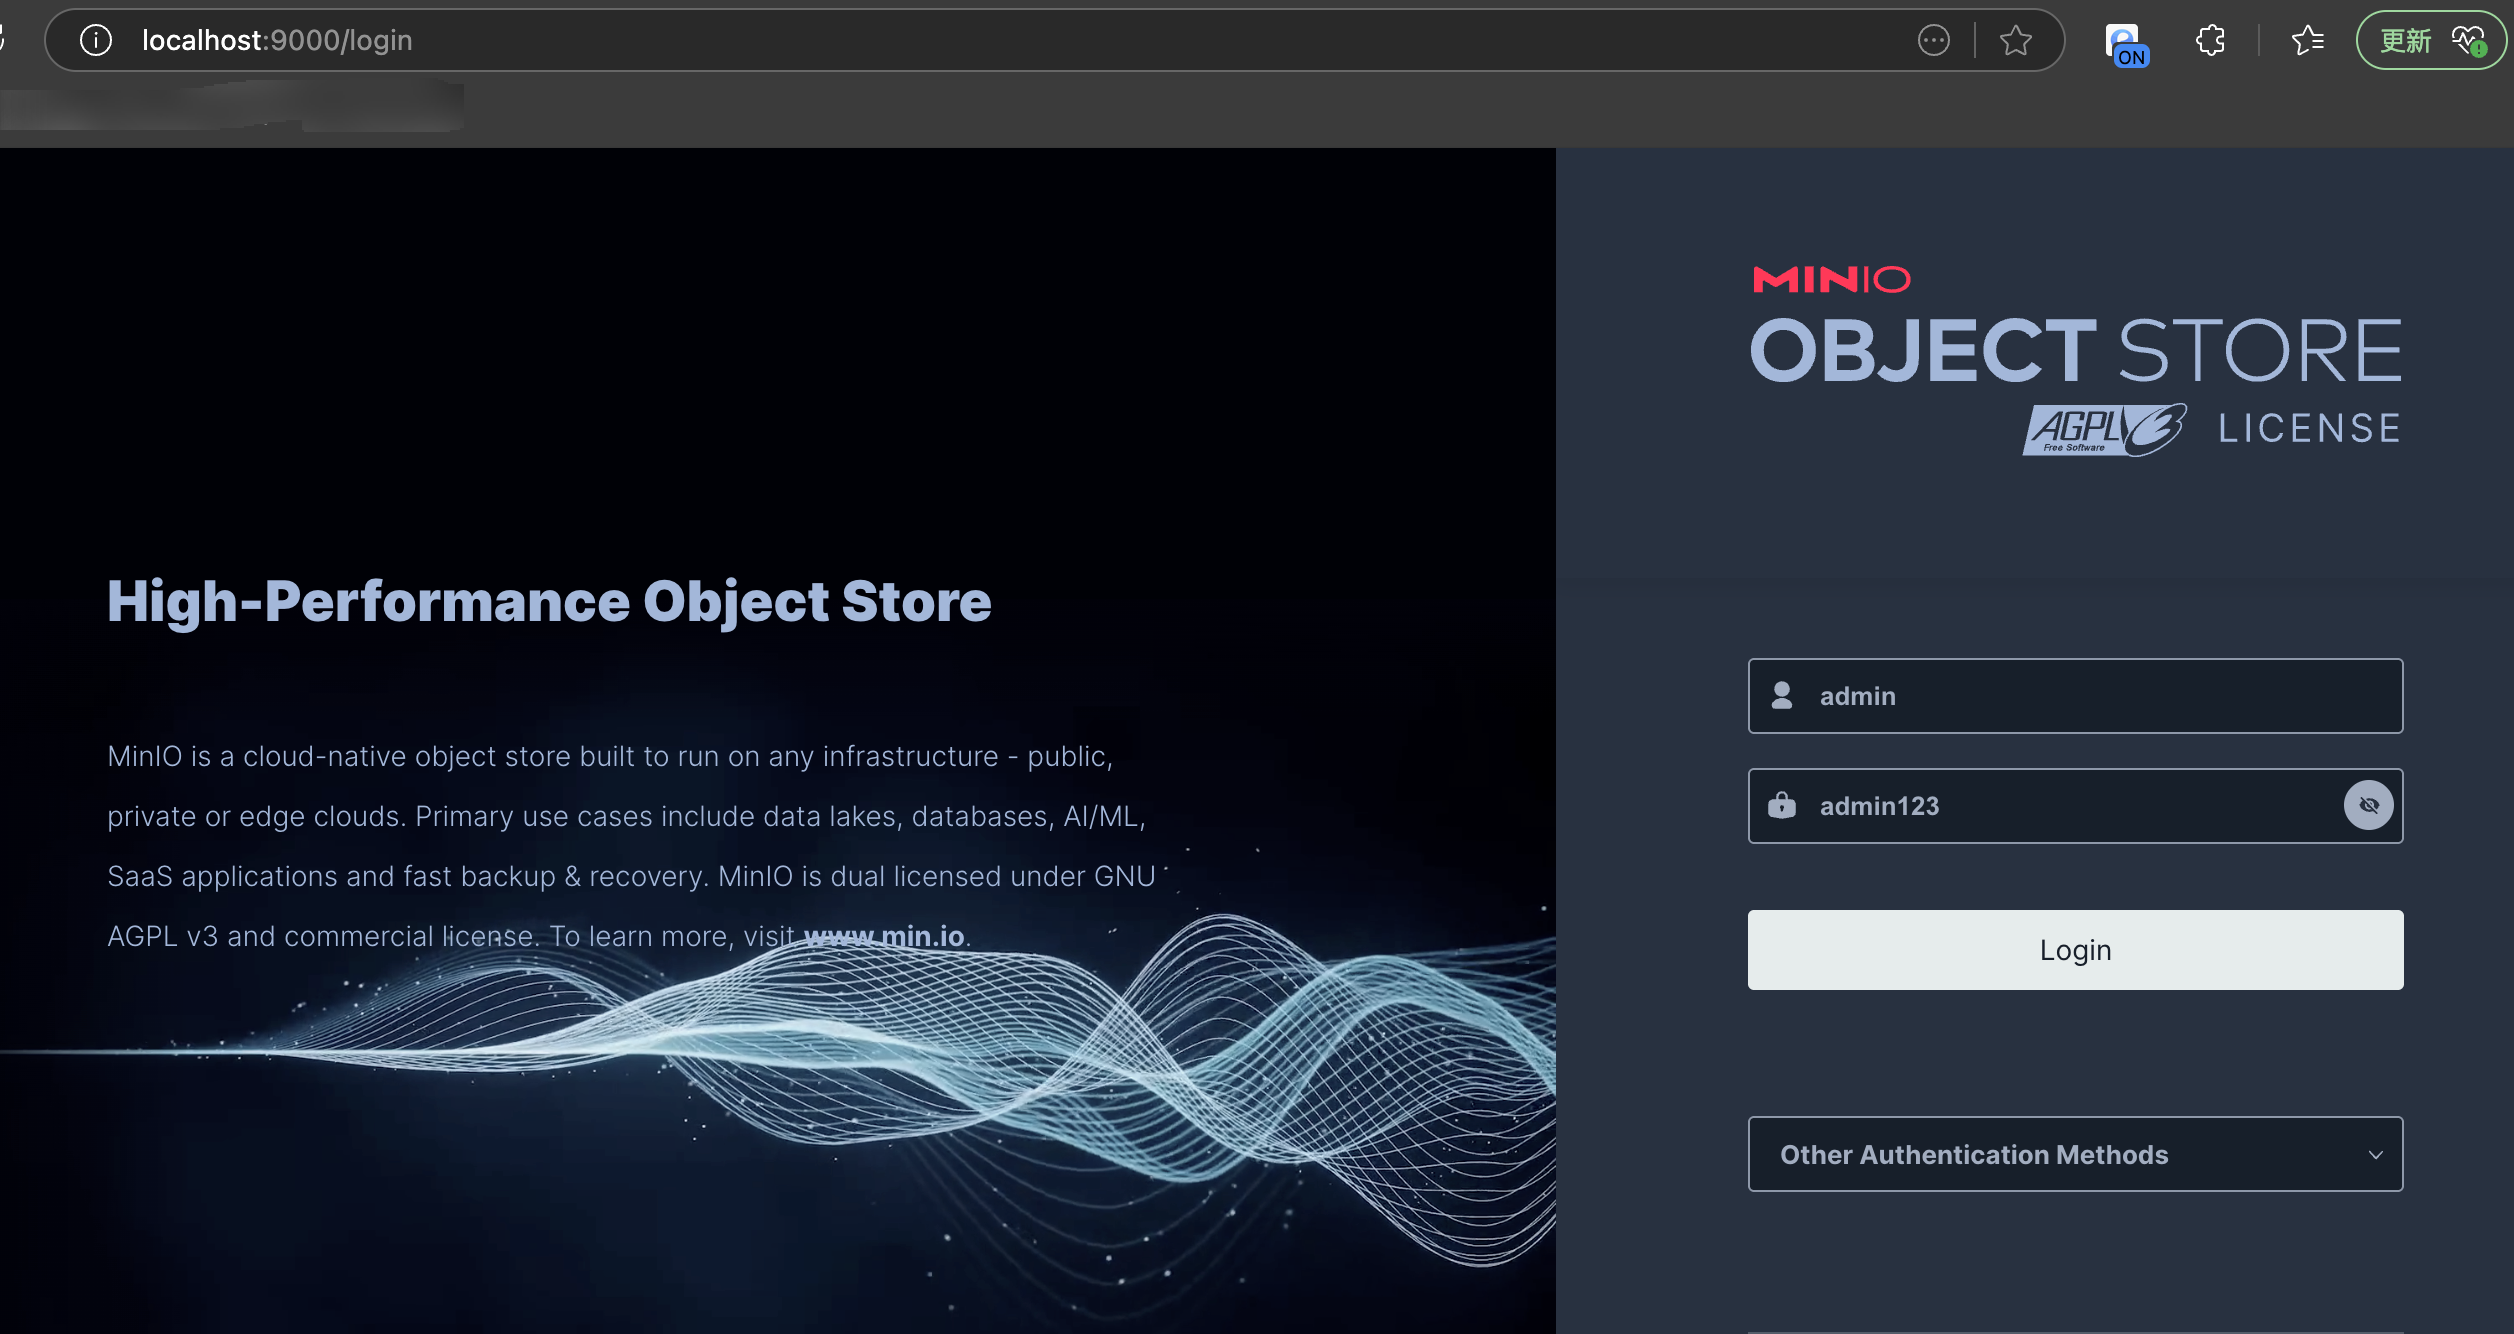This screenshot has height=1334, width=2514.
Task: Open the favorites list star icon
Action: tap(2307, 40)
